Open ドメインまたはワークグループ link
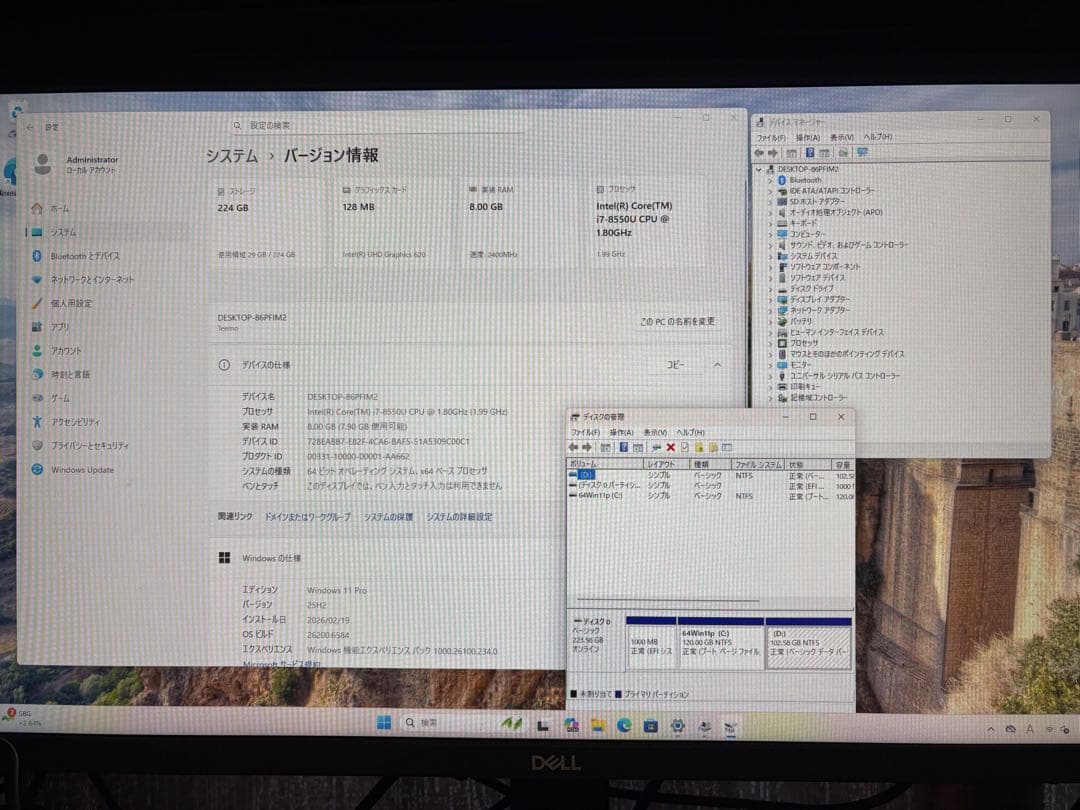The height and width of the screenshot is (810, 1080). 308,517
